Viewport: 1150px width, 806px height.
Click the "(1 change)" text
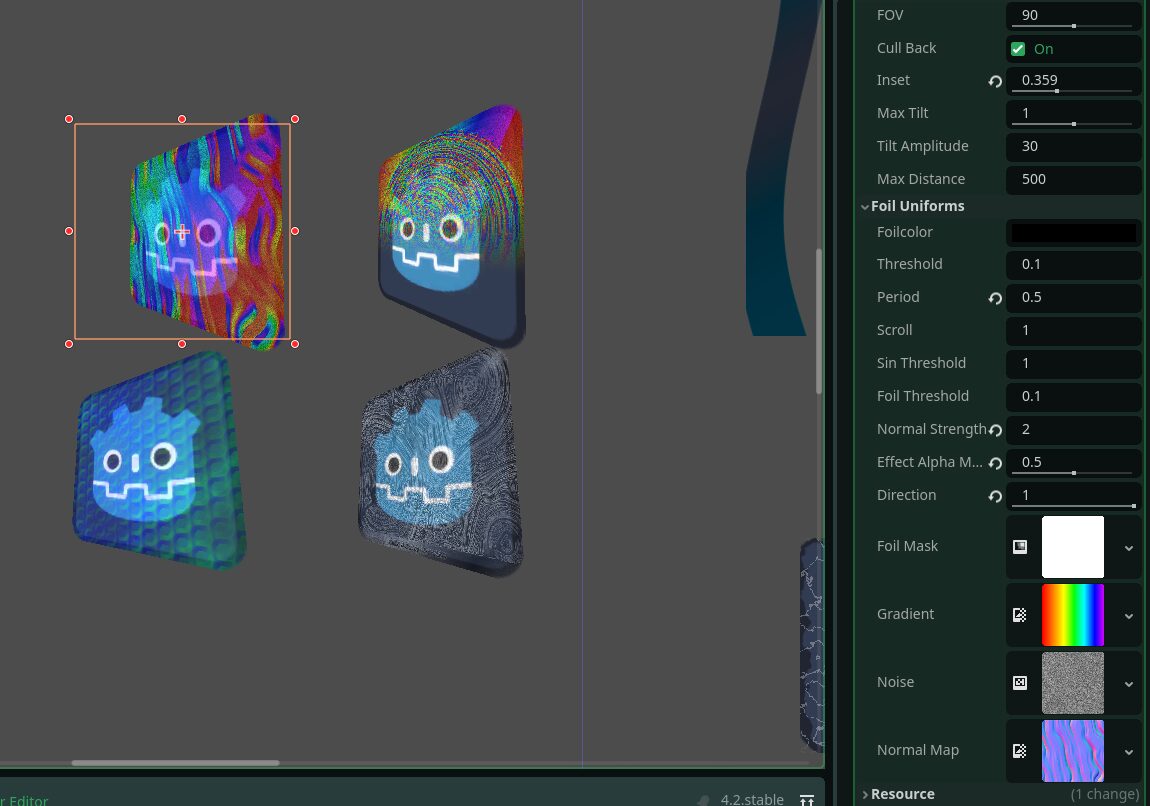tap(1104, 794)
